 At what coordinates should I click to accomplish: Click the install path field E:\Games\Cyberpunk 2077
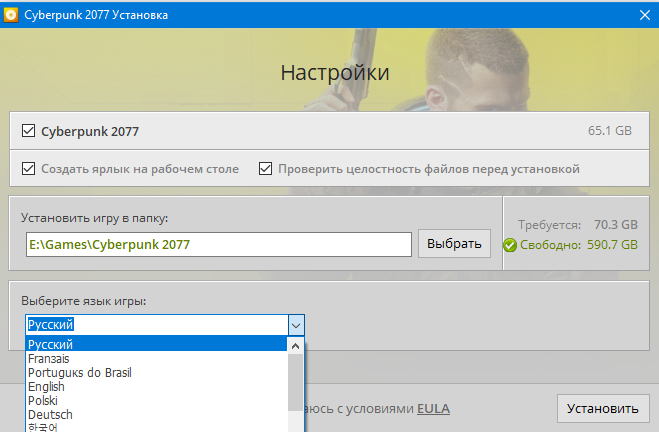click(x=219, y=244)
